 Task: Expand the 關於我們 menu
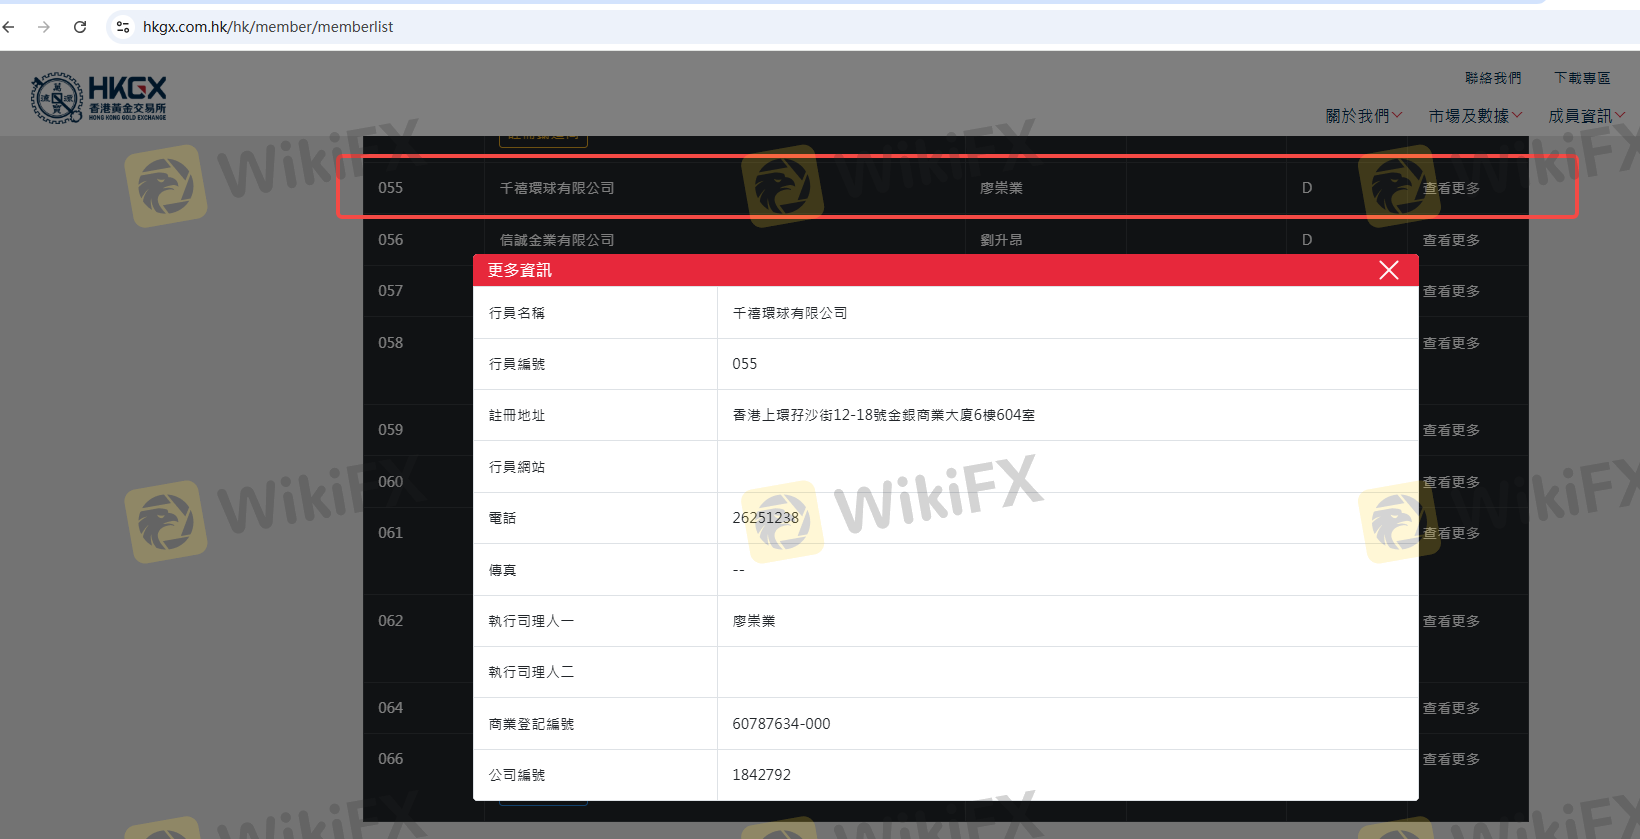click(x=1363, y=116)
